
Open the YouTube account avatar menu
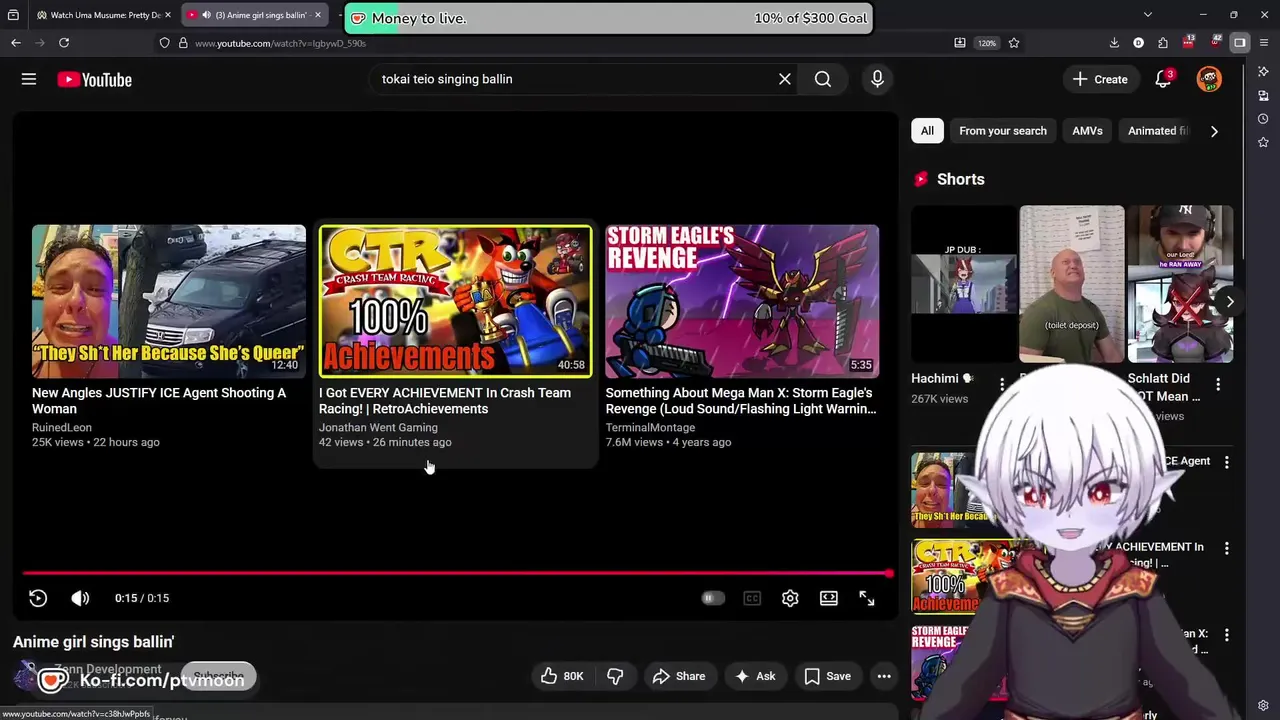1209,79
